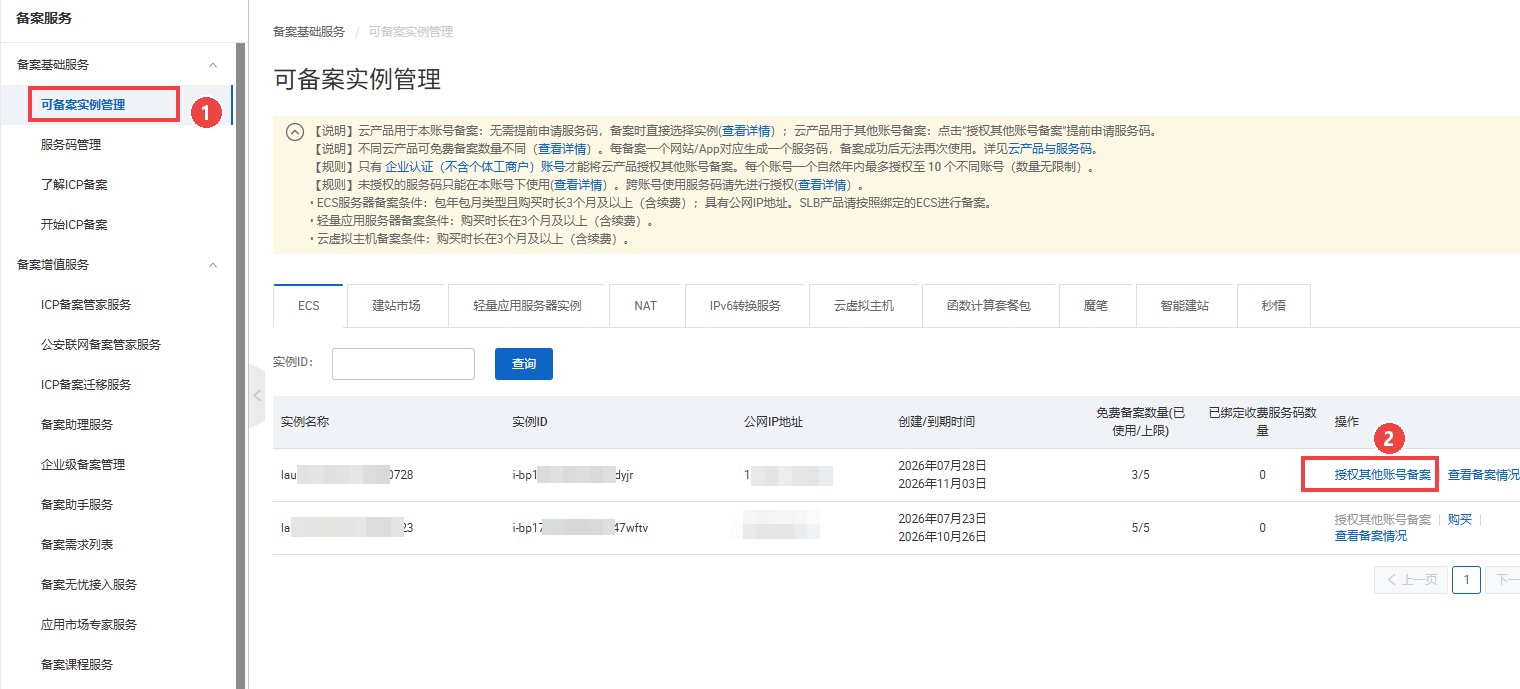Switch to the 建站市场 tab
This screenshot has height=689, width=1520.
click(x=396, y=306)
